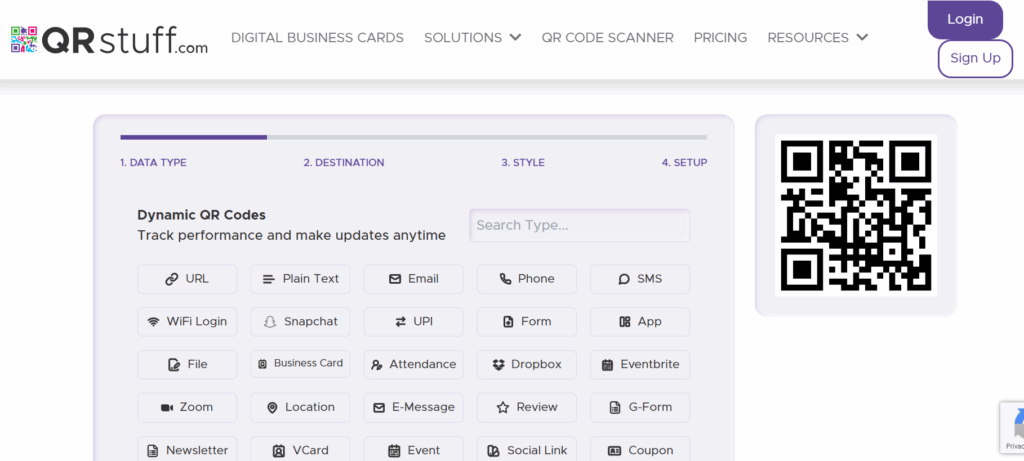Viewport: 1024px width, 461px height.
Task: Expand the Solutions dropdown chevron
Action: [x=515, y=37]
